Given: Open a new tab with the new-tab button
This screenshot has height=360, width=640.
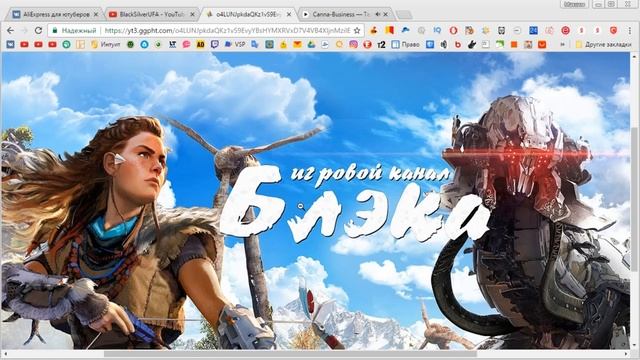Looking at the screenshot, I should pyautogui.click(x=404, y=15).
